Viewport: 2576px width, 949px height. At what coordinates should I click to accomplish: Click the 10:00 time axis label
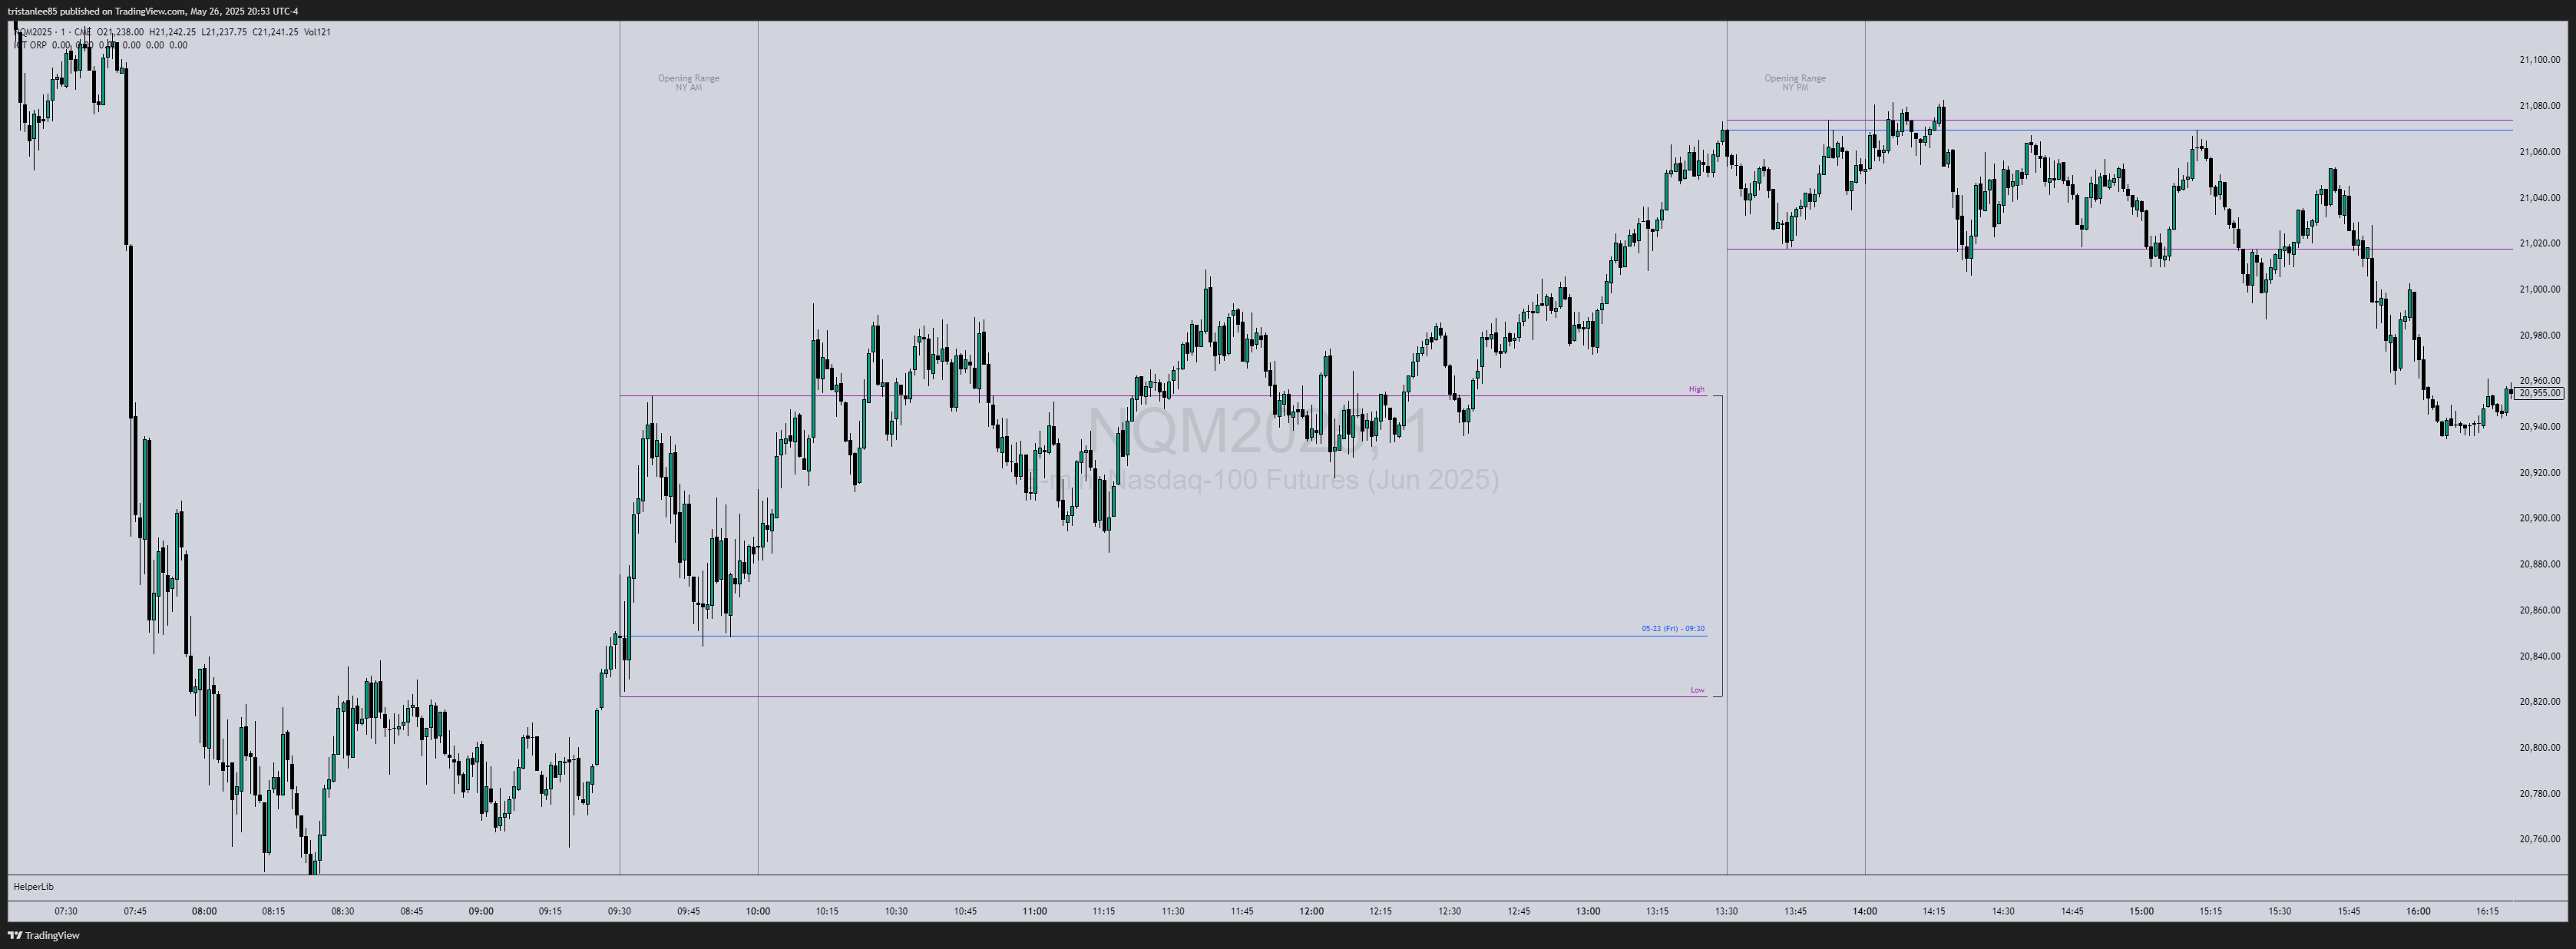758,912
